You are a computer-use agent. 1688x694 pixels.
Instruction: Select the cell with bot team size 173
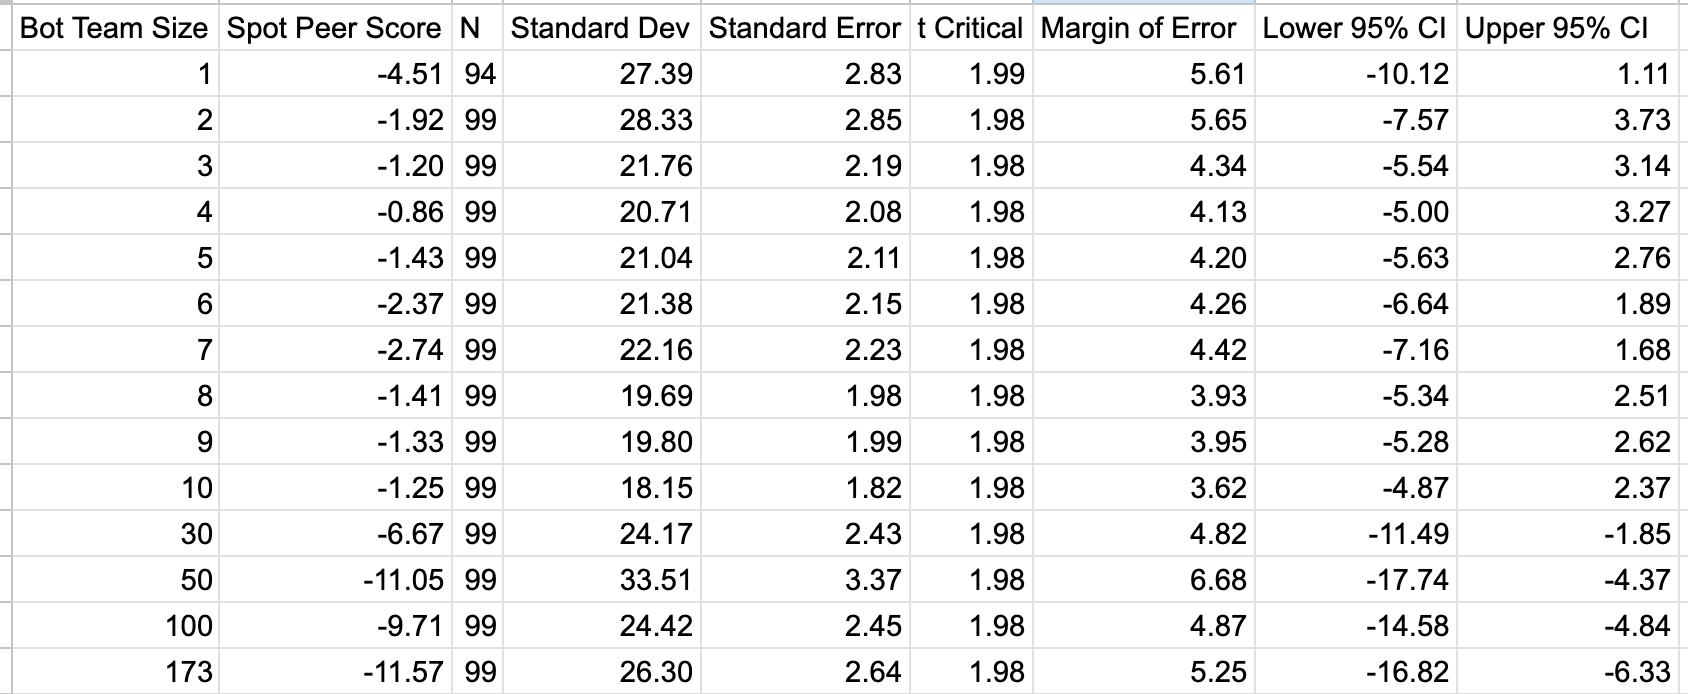[x=116, y=672]
